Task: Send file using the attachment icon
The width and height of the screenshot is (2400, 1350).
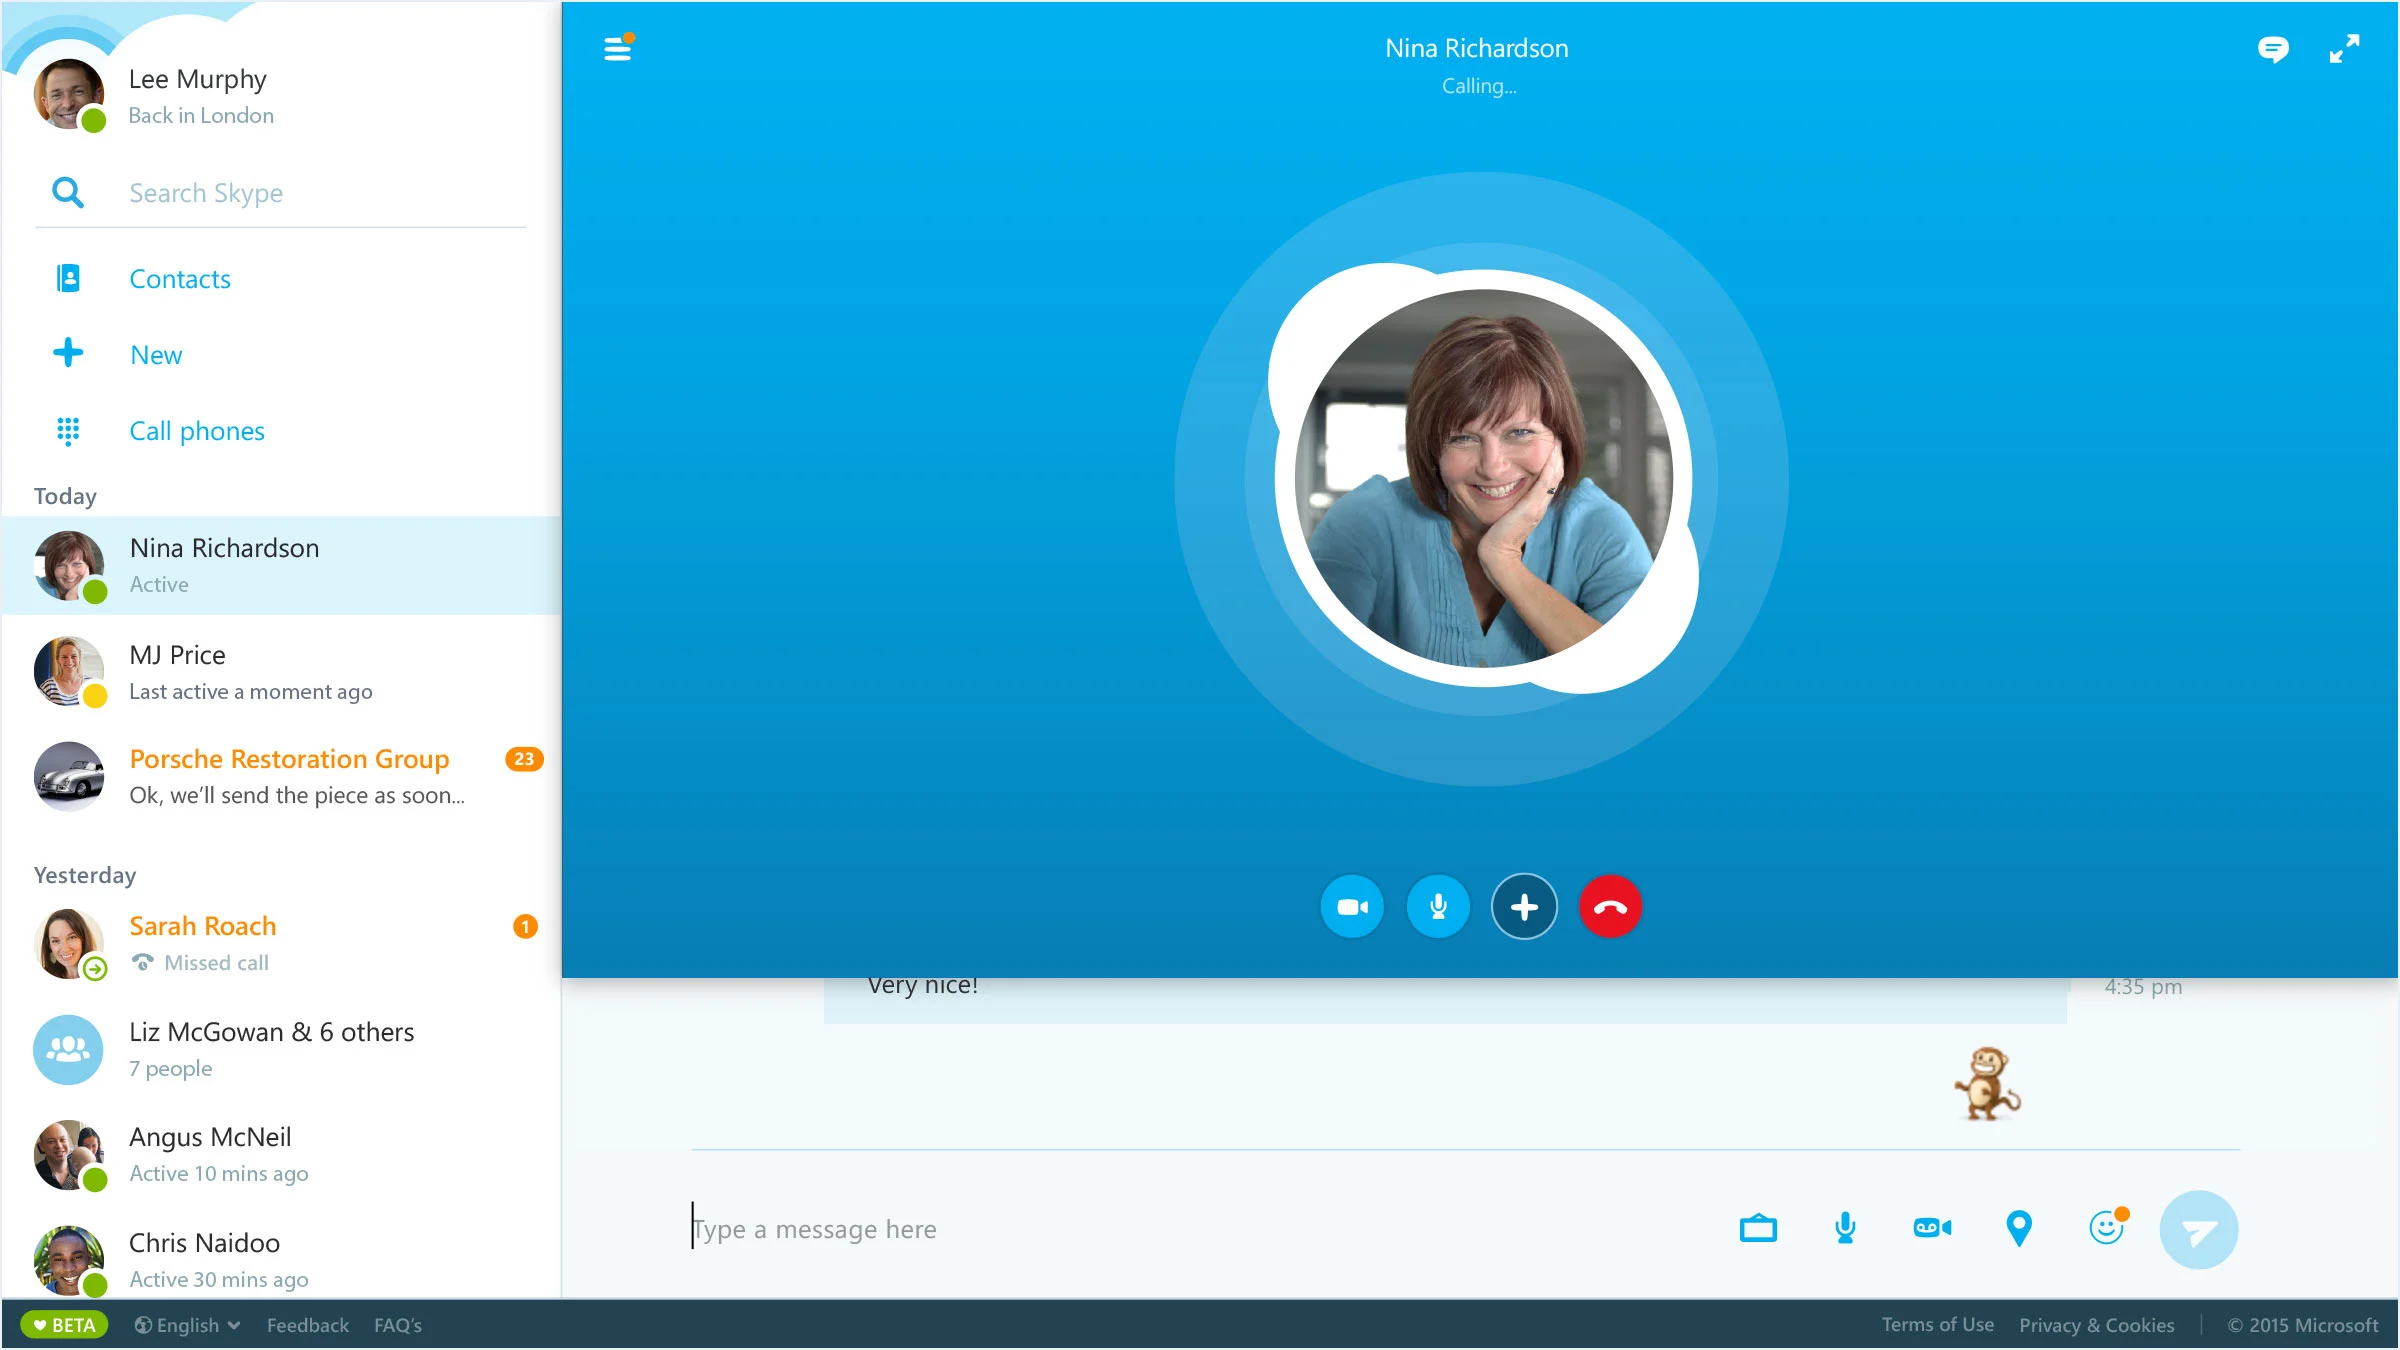Action: coord(1758,1228)
